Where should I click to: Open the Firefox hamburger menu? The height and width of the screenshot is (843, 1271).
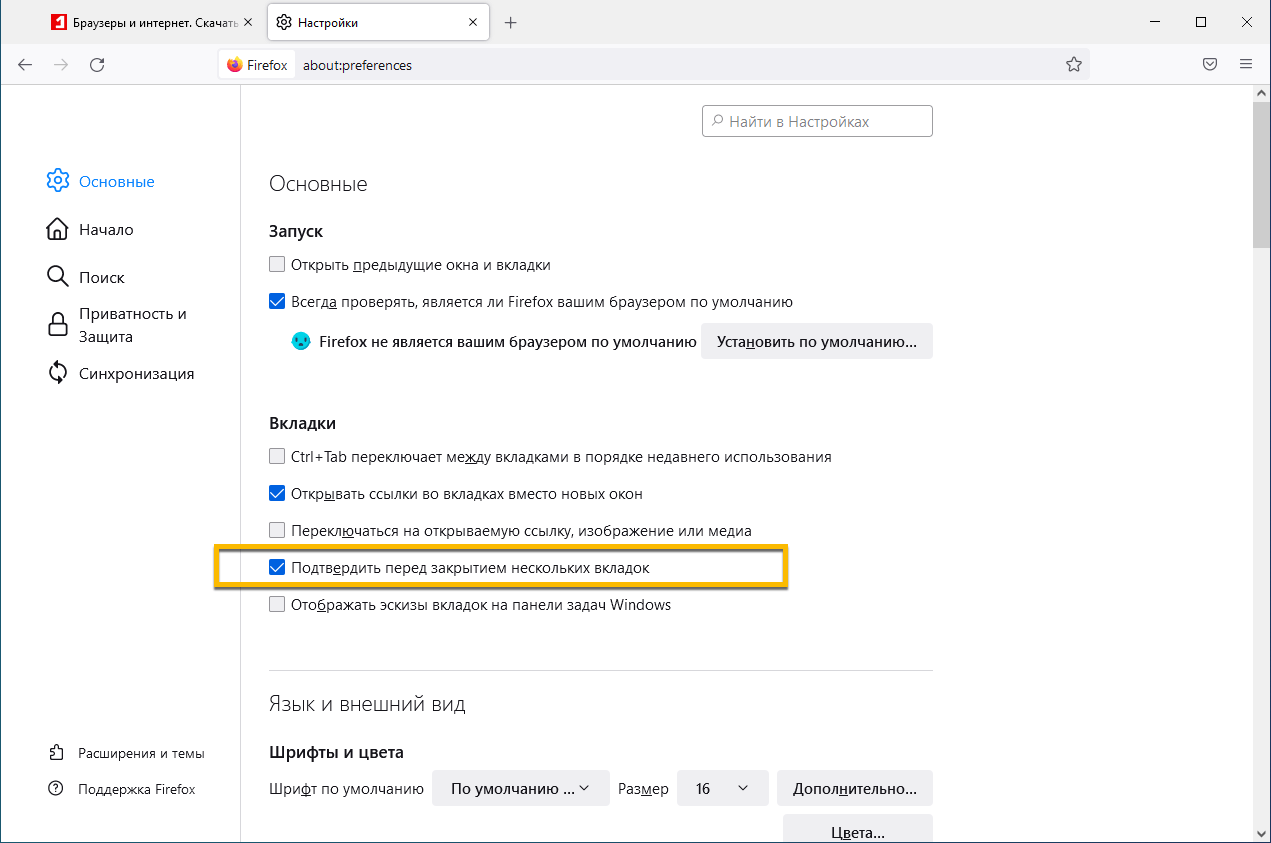pos(1246,65)
